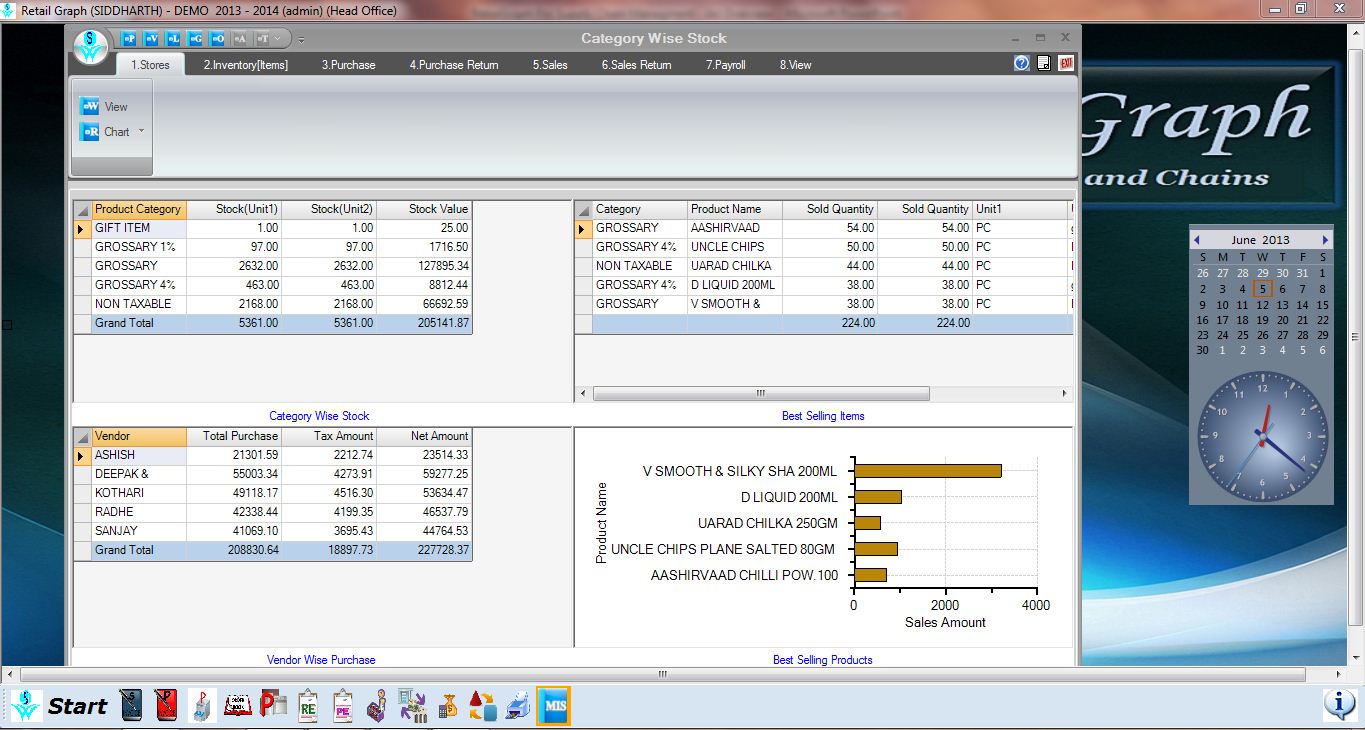The width and height of the screenshot is (1365, 730).
Task: Click the report document icon beside Help
Action: coord(1042,62)
